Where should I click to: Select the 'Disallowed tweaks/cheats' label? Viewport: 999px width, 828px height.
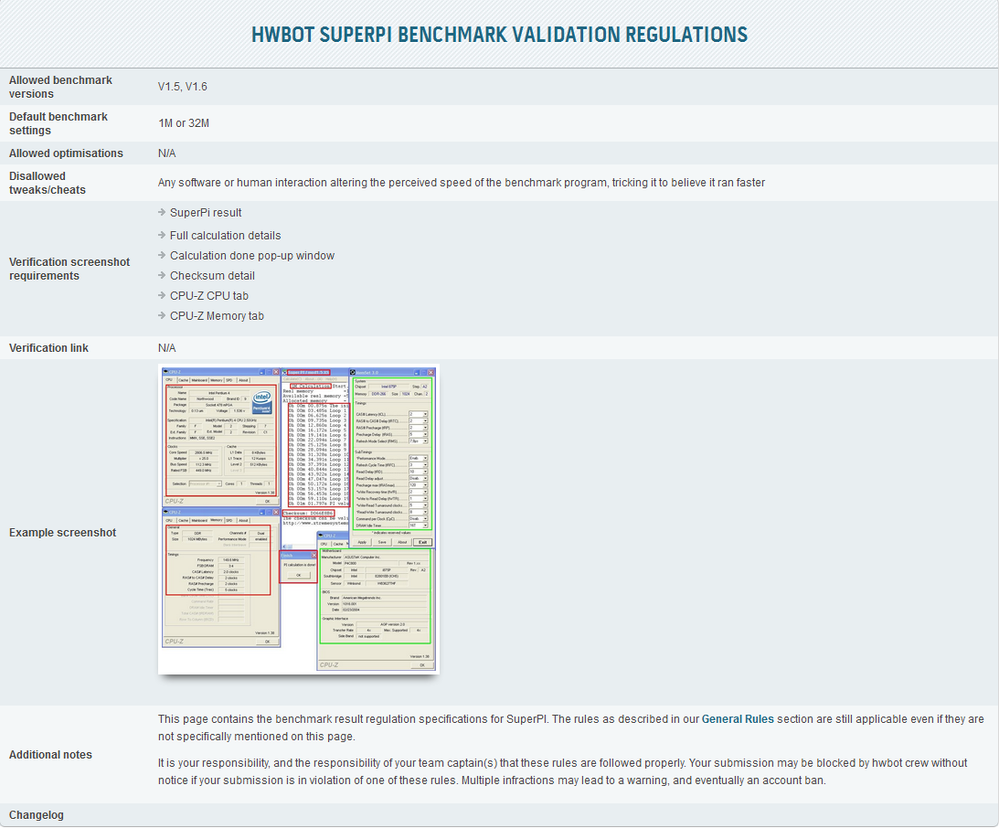point(47,183)
